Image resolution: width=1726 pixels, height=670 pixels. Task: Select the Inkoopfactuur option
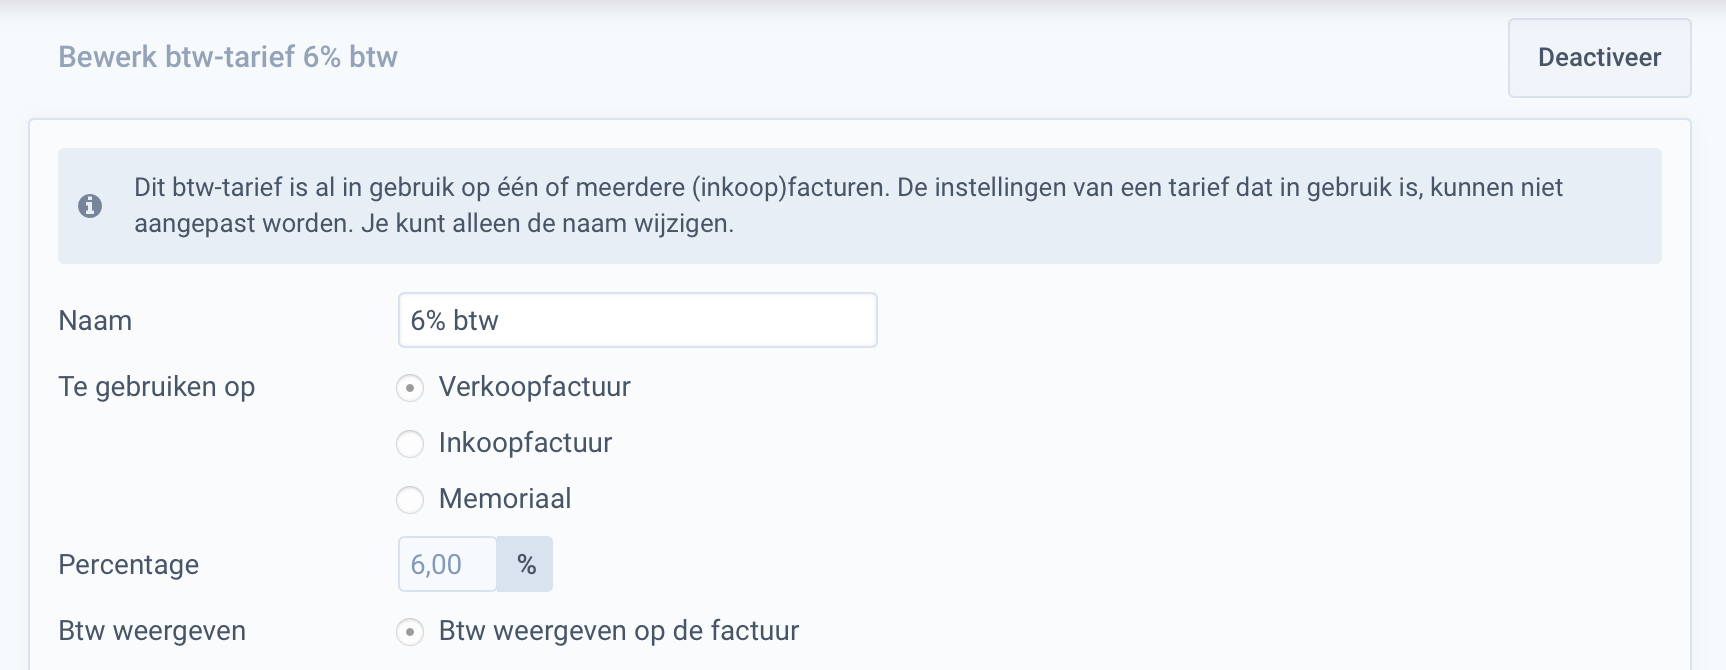tap(410, 444)
